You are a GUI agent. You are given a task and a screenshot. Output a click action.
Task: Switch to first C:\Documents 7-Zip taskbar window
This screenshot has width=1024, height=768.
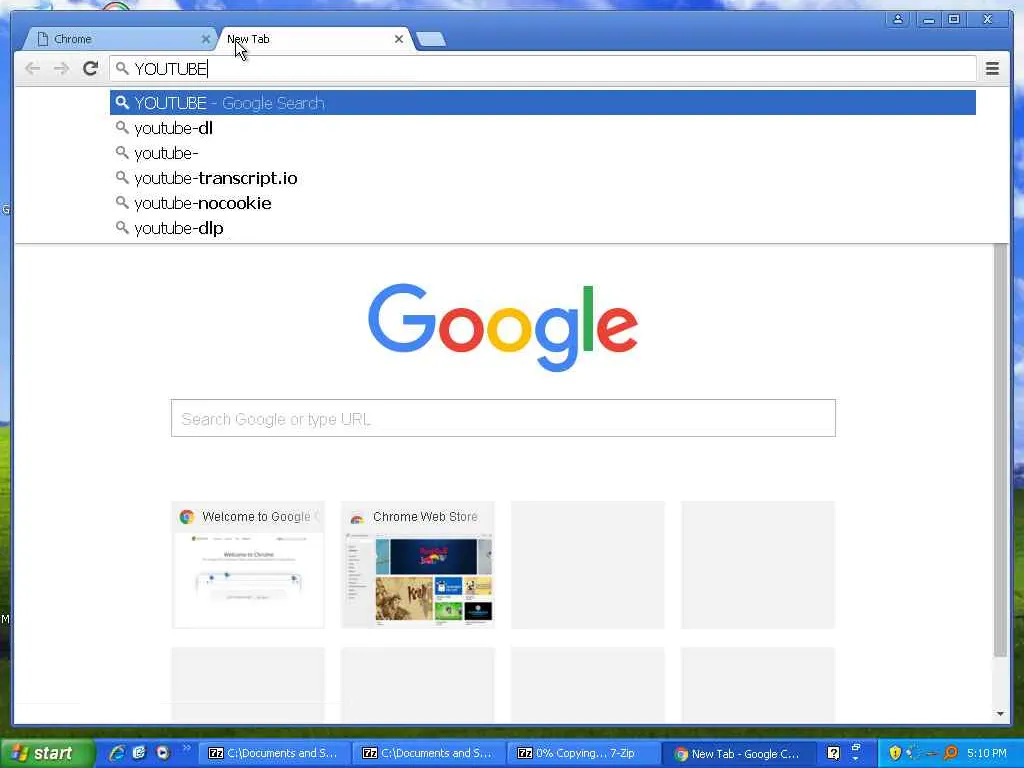(x=274, y=753)
